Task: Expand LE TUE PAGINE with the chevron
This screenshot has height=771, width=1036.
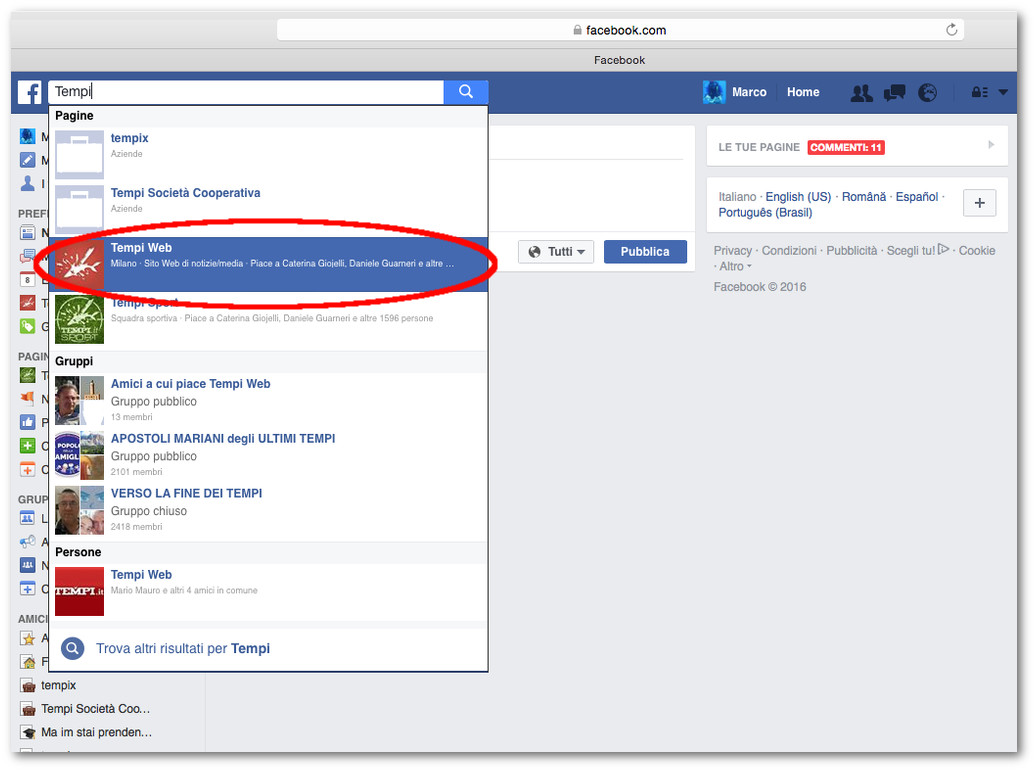Action: tap(992, 145)
